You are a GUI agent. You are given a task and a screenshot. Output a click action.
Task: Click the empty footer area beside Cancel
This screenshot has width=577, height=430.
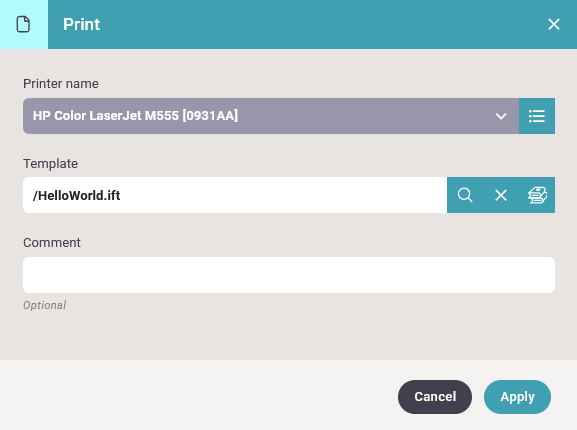point(199,395)
